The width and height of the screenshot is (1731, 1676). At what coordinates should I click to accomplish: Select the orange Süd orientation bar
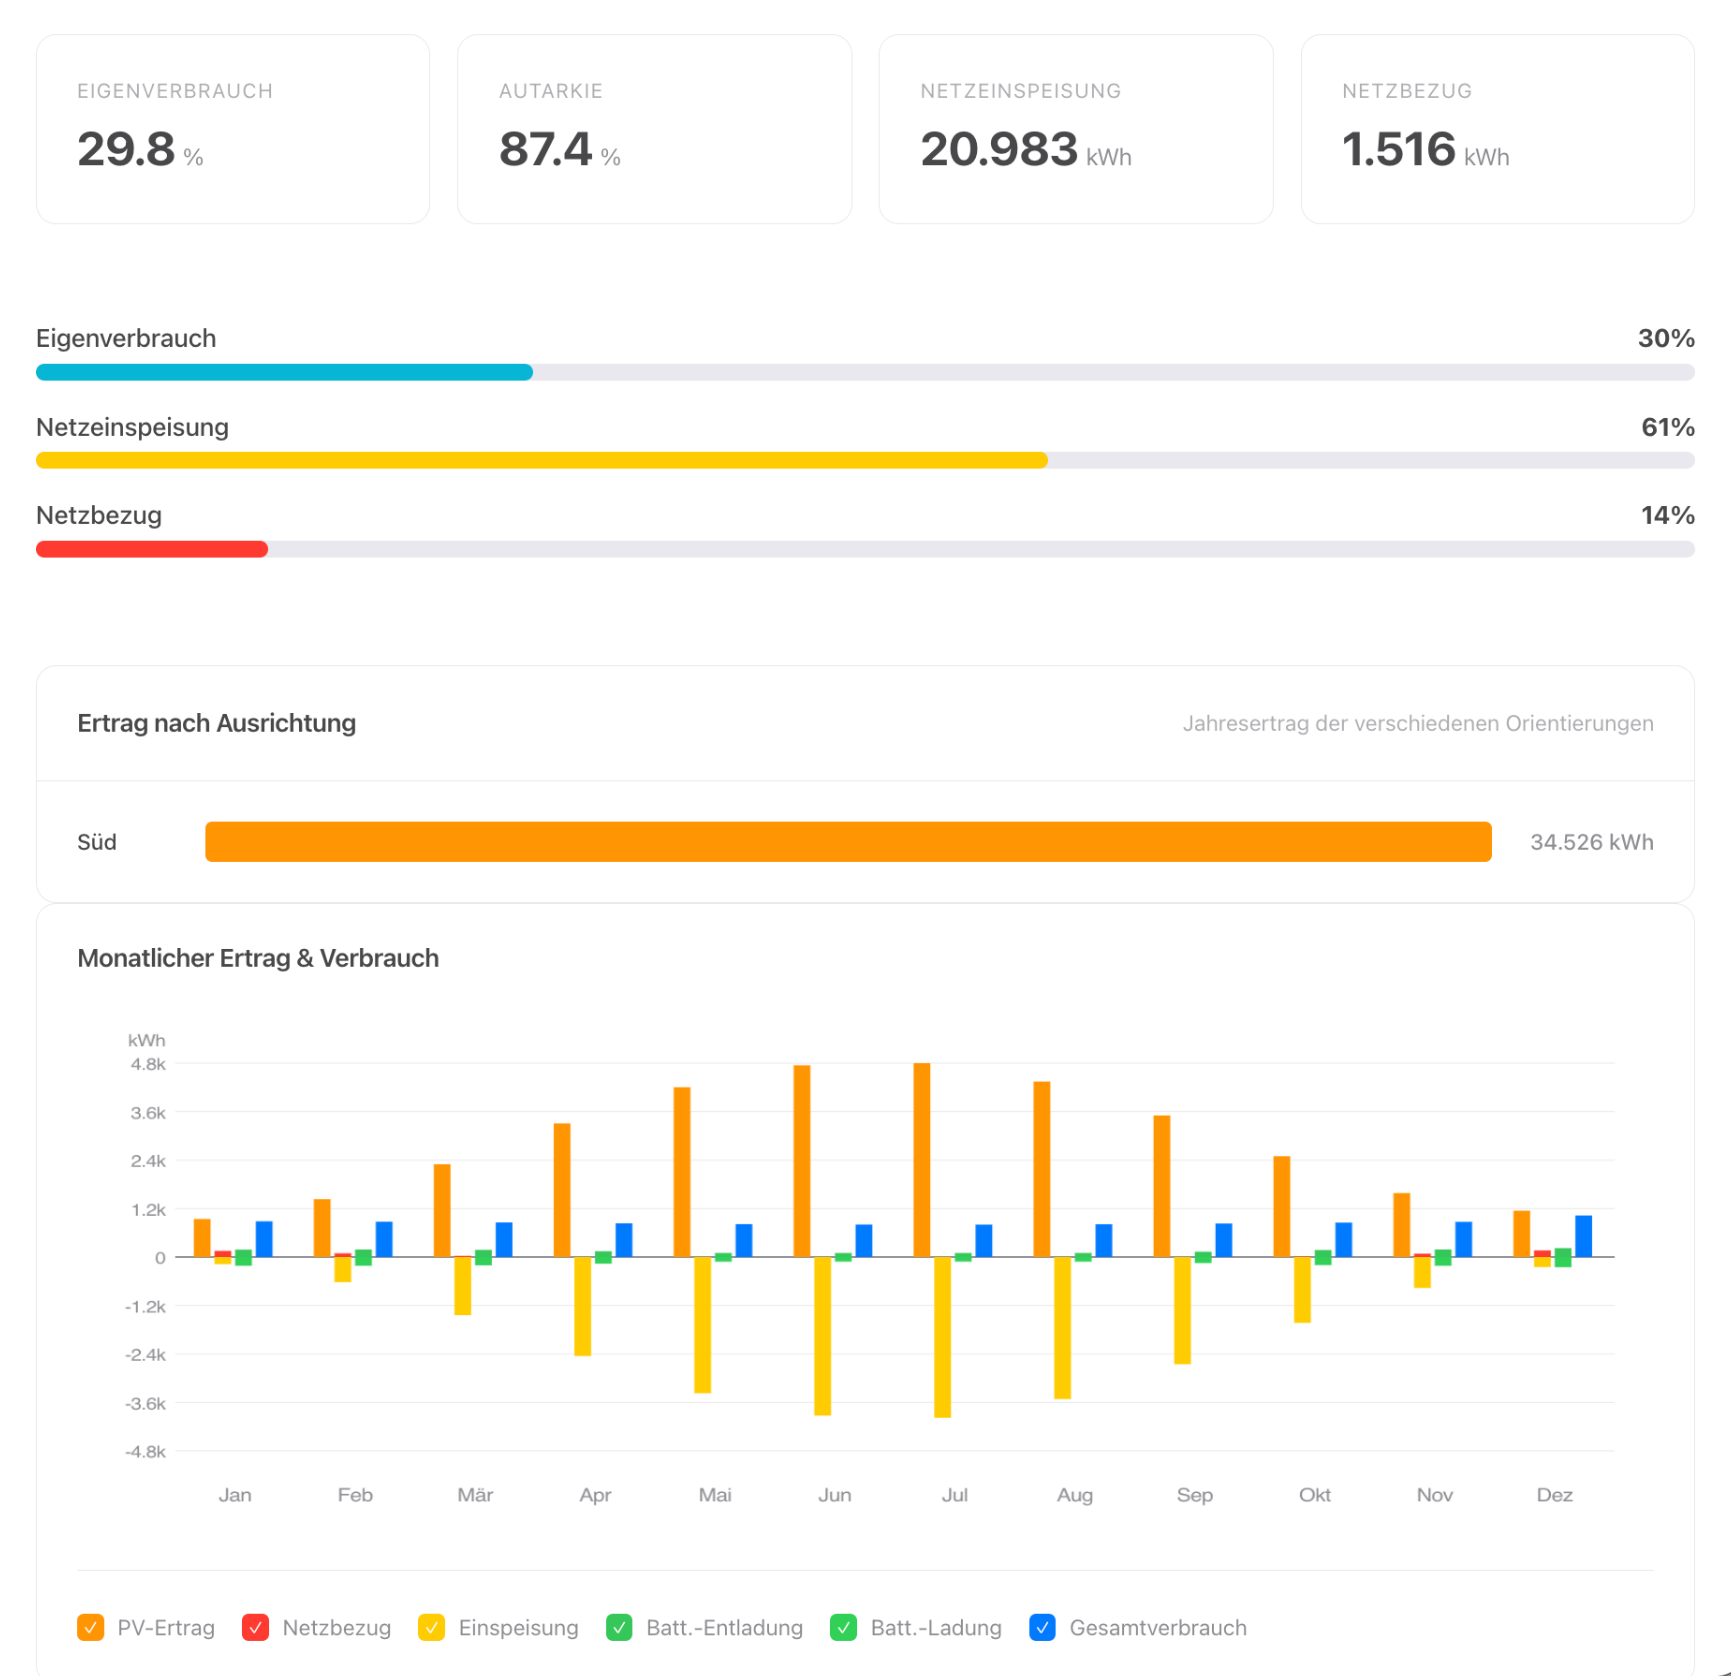click(x=848, y=841)
